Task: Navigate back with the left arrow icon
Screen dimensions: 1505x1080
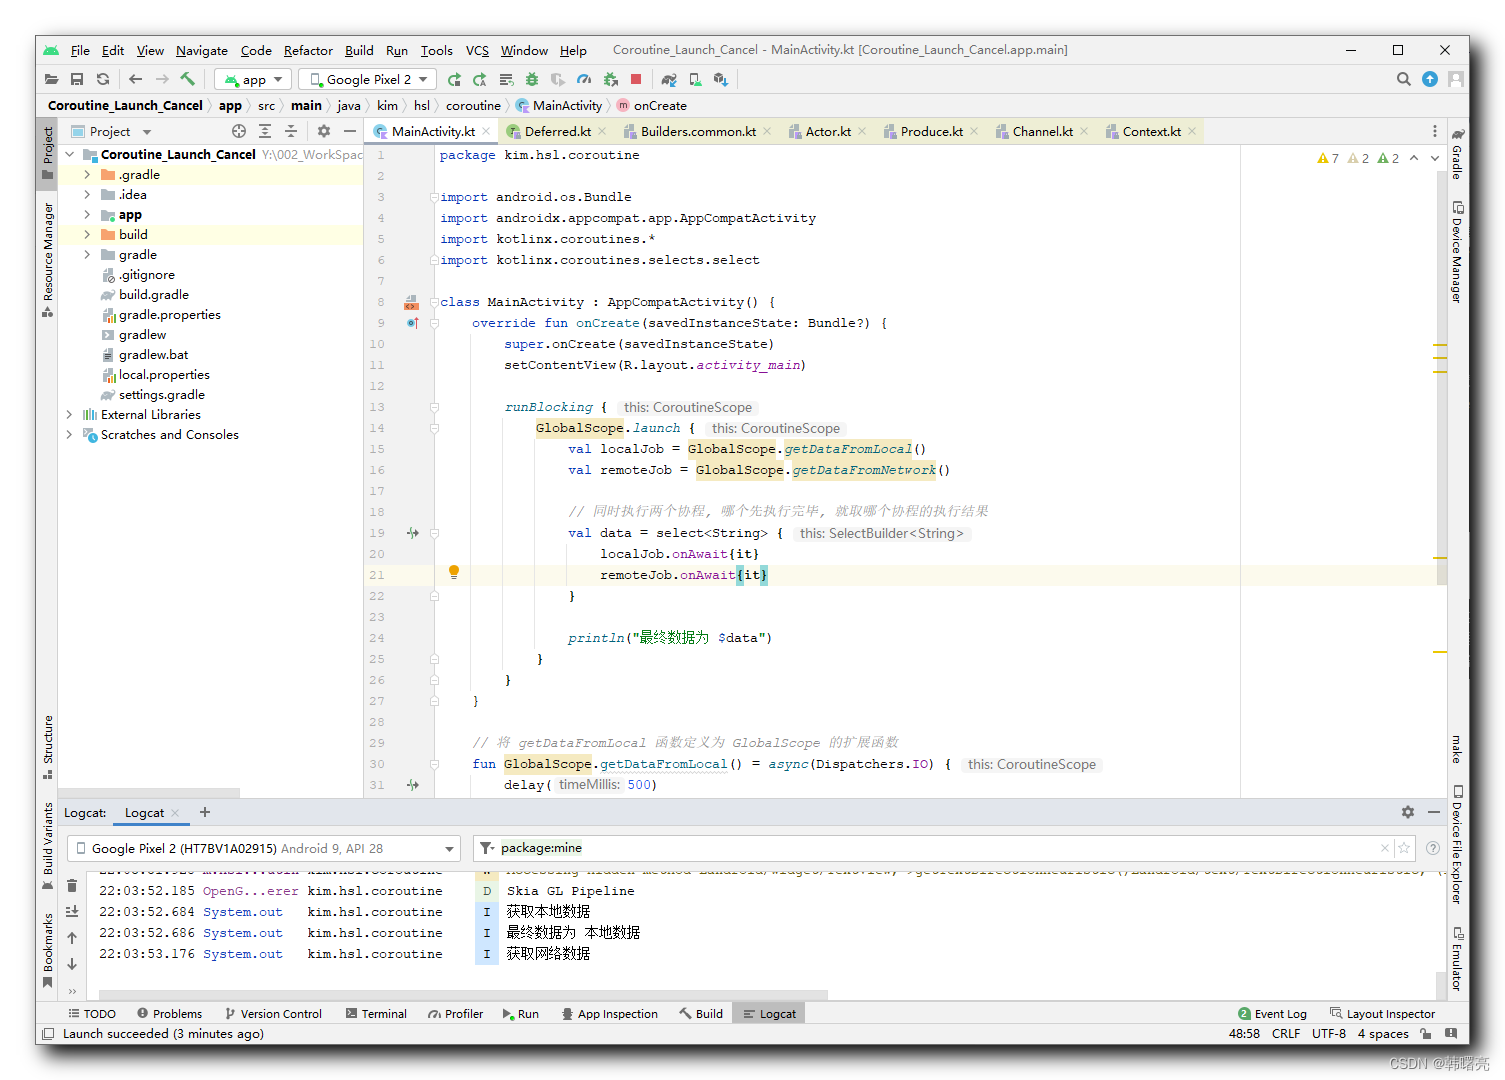Action: click(136, 79)
